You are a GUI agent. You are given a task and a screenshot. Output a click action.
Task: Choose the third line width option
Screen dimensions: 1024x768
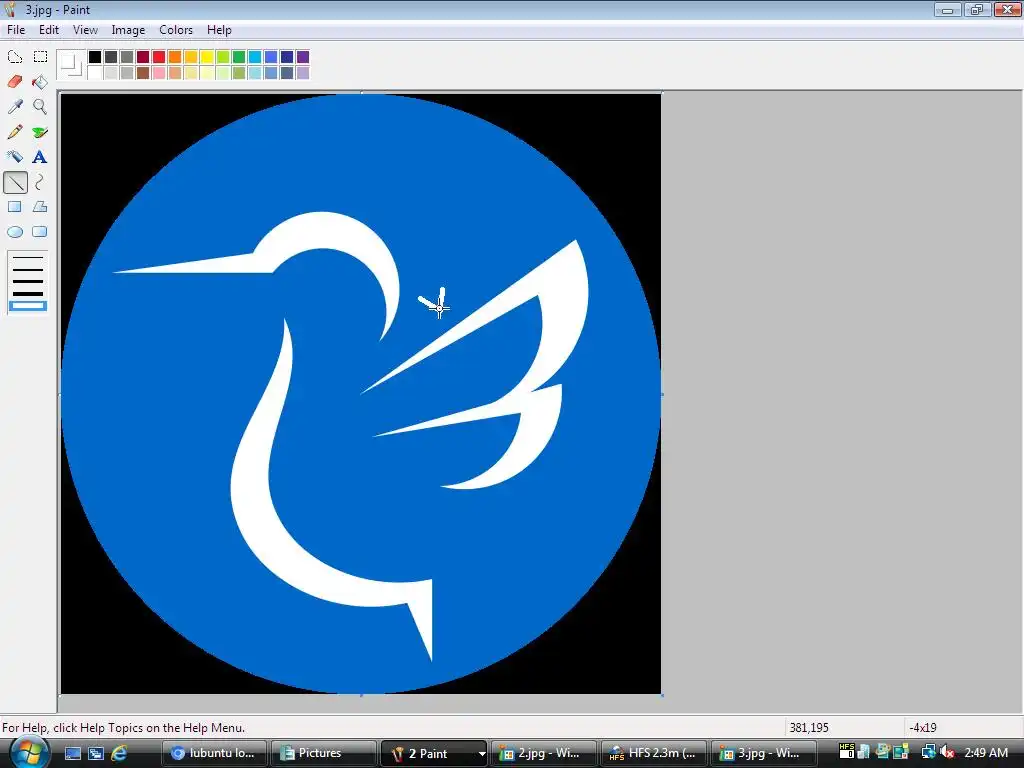pos(27,281)
